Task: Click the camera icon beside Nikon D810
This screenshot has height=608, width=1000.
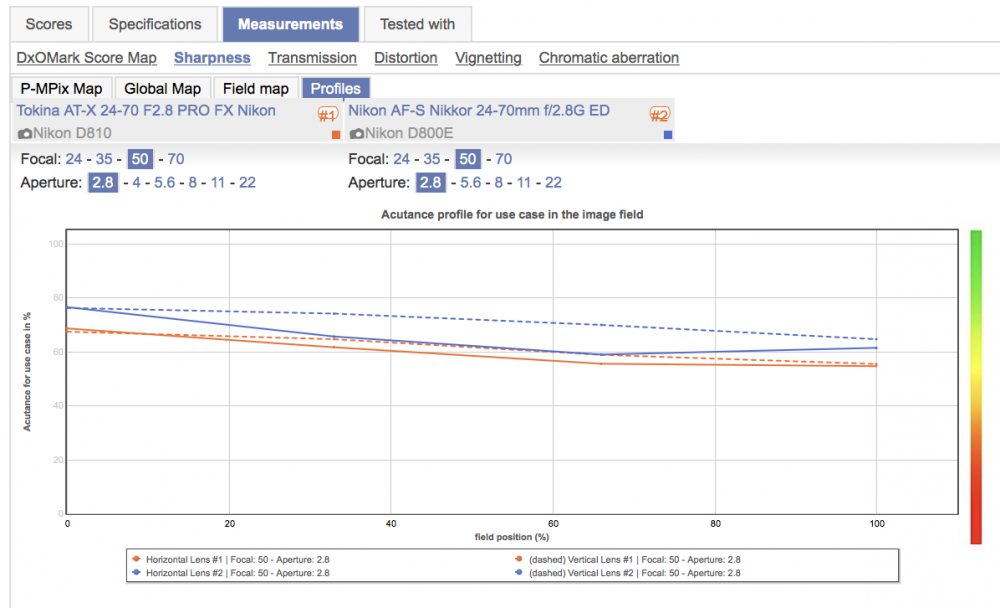Action: pyautogui.click(x=25, y=133)
